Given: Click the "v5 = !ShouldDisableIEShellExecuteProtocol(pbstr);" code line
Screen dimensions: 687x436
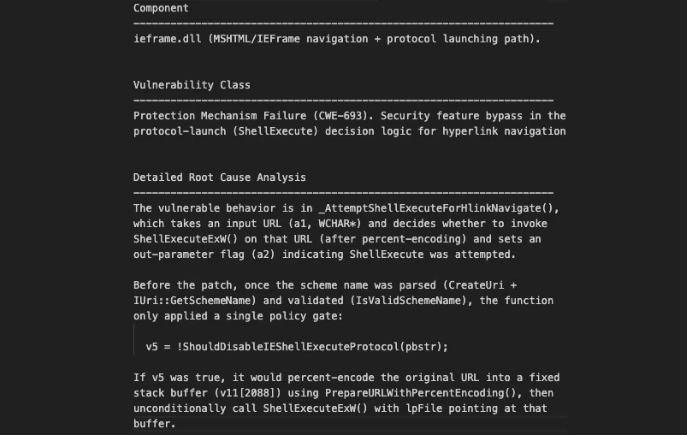Looking at the screenshot, I should (297, 347).
